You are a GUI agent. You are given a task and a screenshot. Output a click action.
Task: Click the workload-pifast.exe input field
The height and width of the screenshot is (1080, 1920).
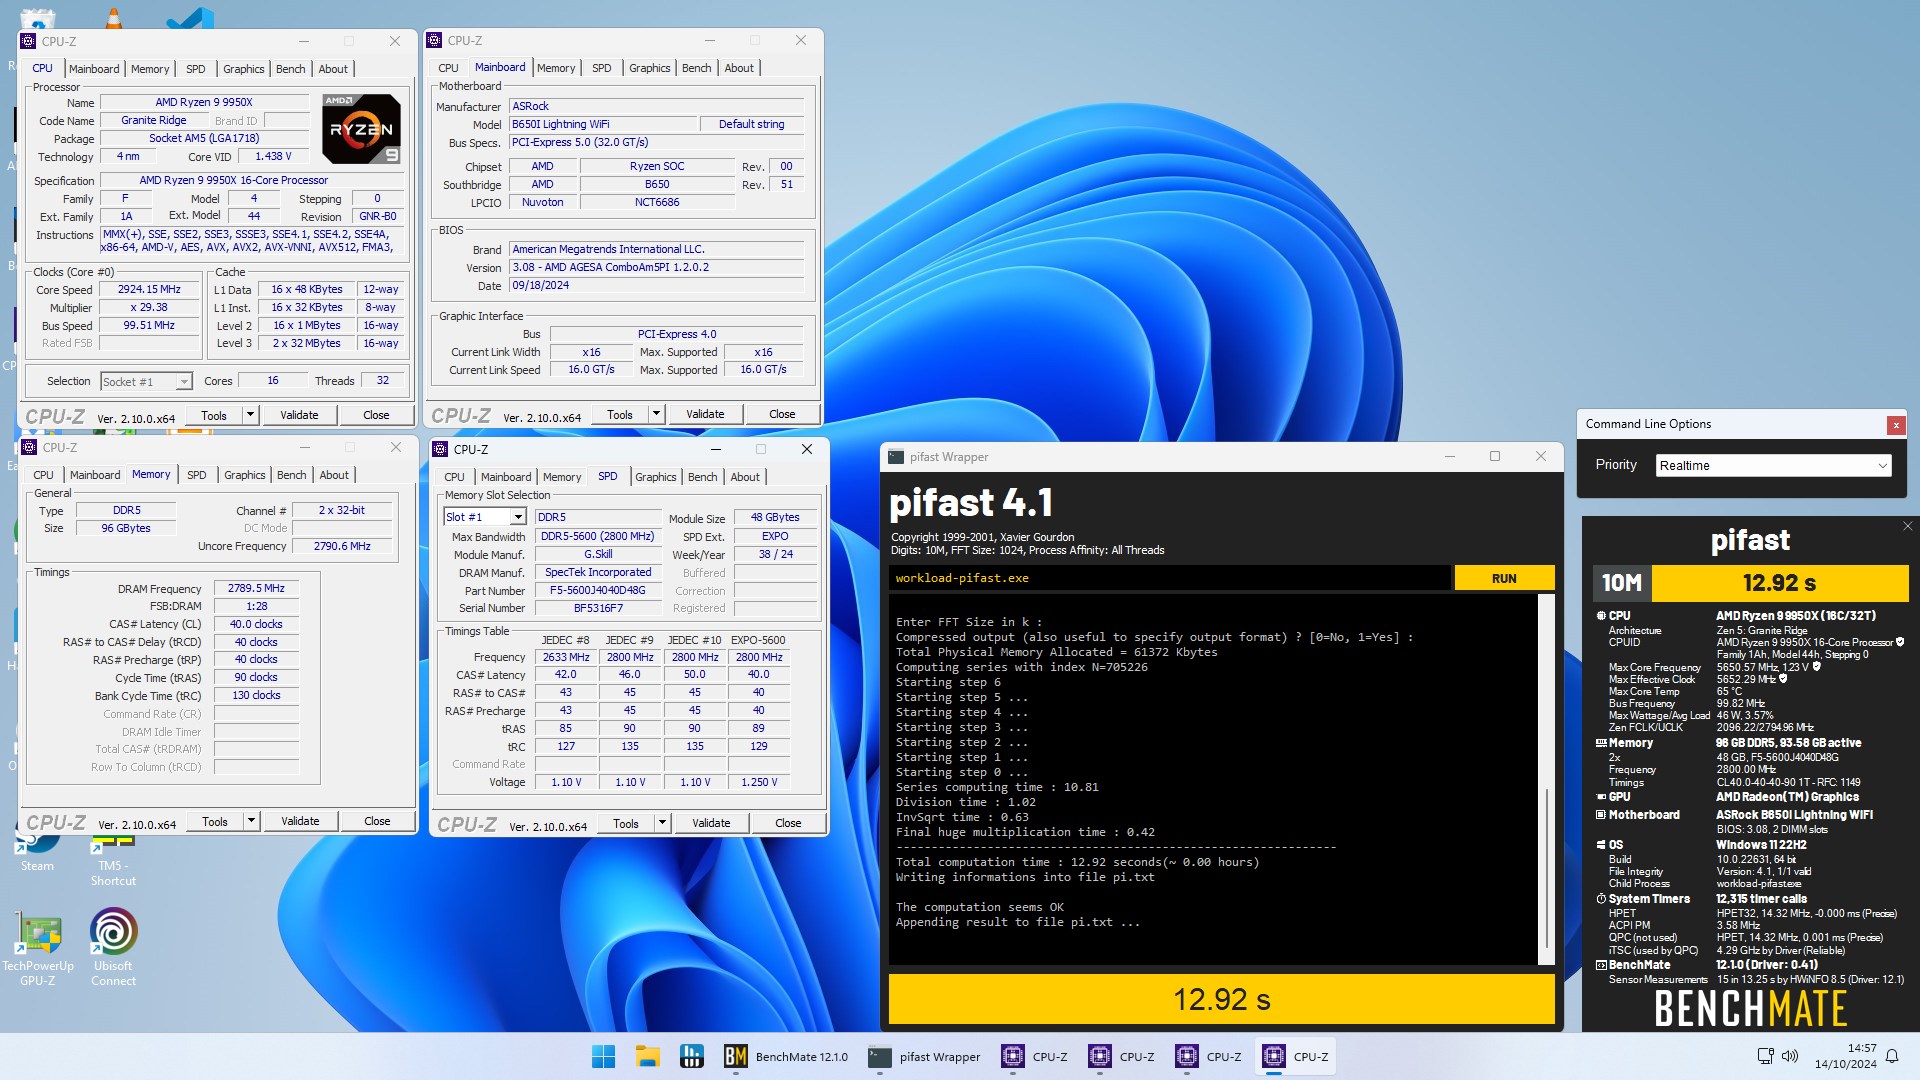point(1169,578)
